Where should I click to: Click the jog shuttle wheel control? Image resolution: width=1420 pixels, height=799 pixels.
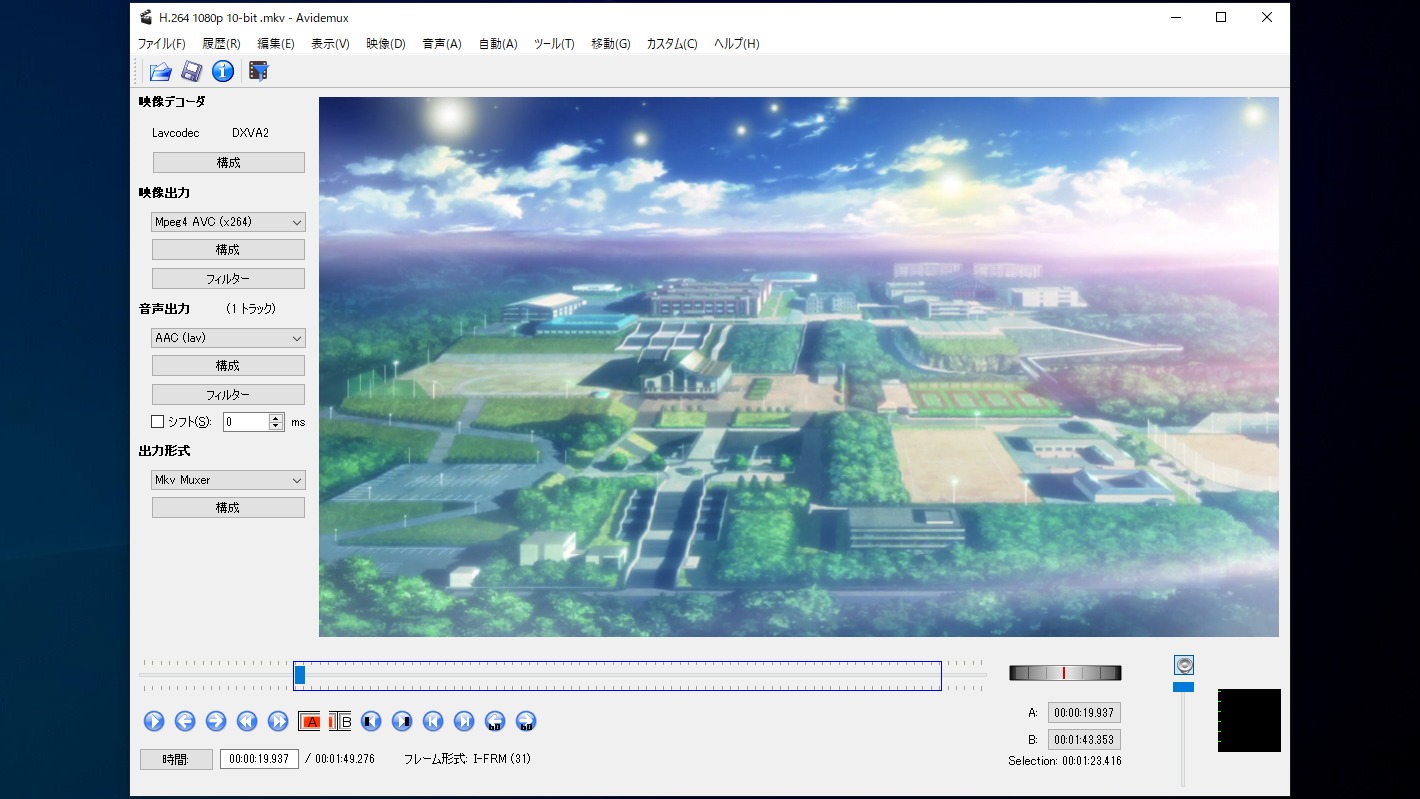(1065, 673)
